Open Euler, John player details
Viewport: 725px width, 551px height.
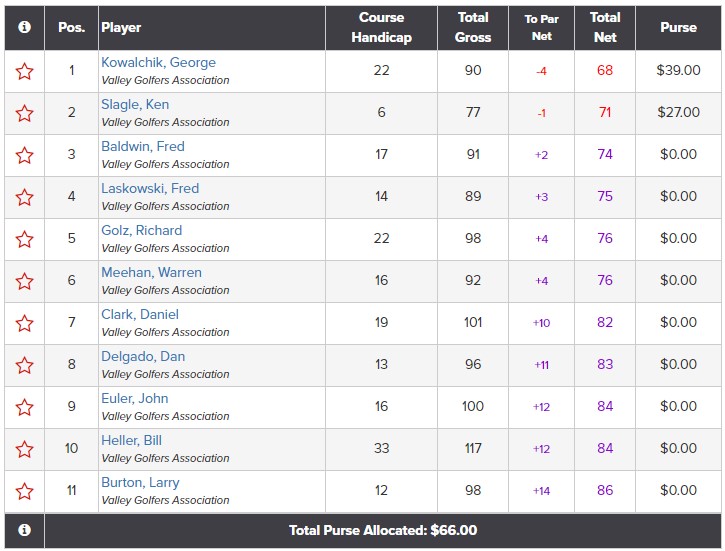(135, 398)
